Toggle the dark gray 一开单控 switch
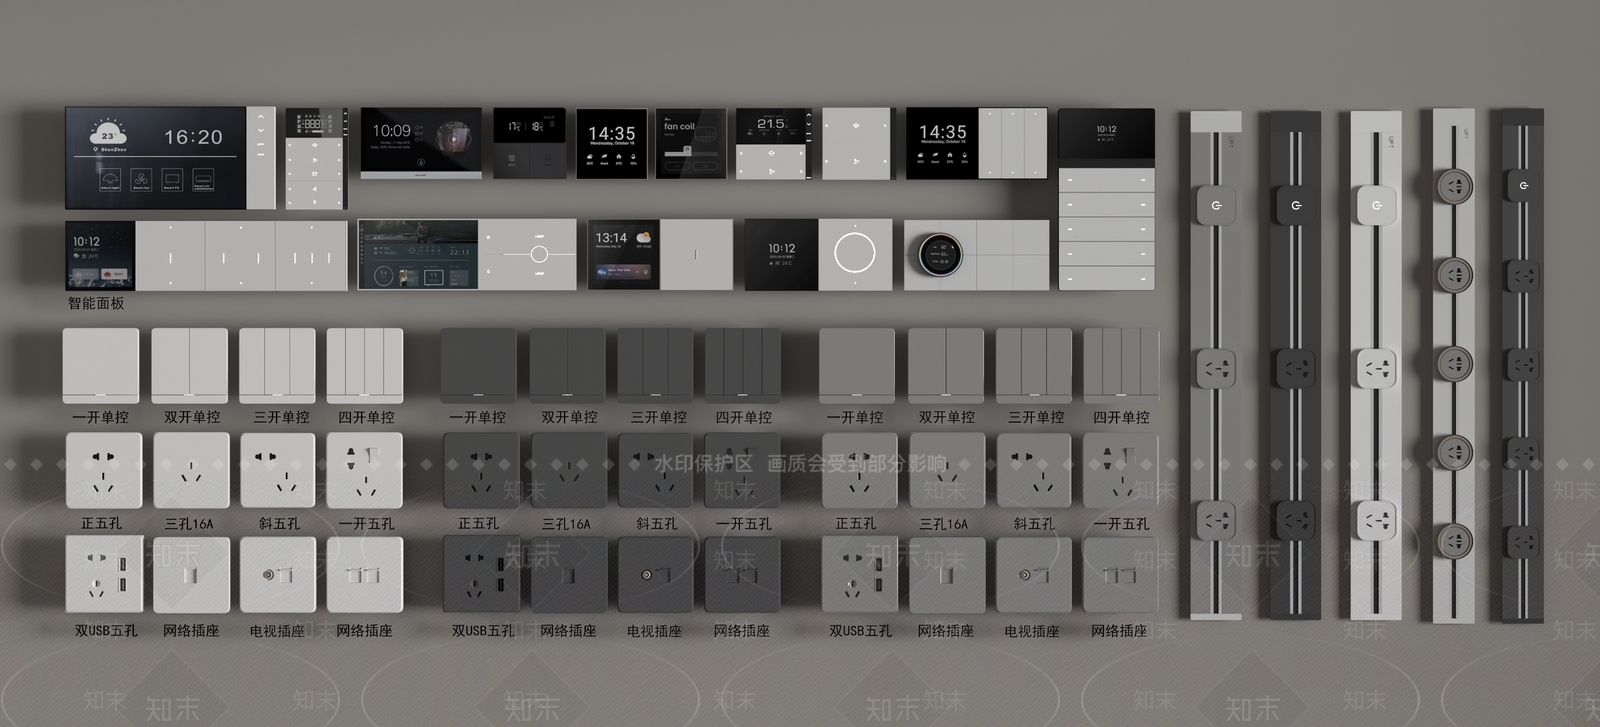 coord(479,366)
